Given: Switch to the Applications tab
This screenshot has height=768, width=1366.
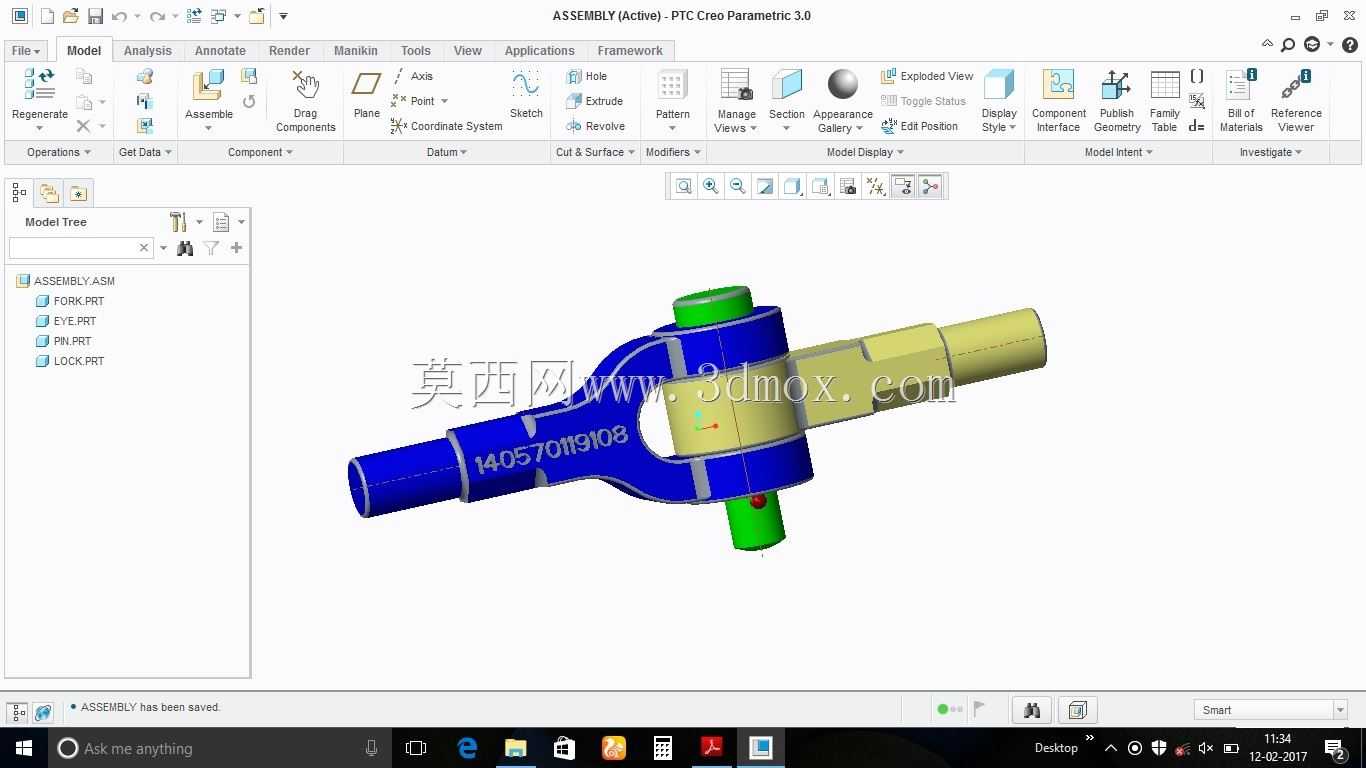Looking at the screenshot, I should point(540,51).
